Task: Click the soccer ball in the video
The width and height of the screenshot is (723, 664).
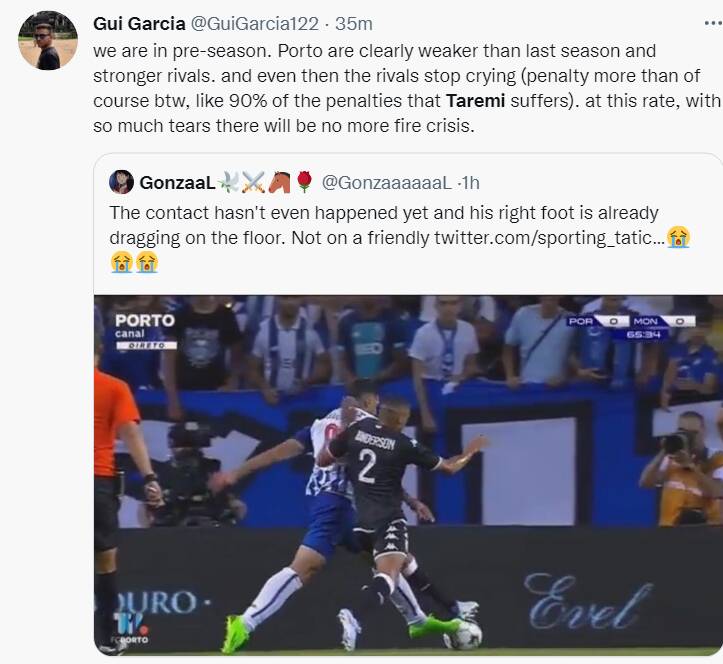Action: tap(463, 634)
